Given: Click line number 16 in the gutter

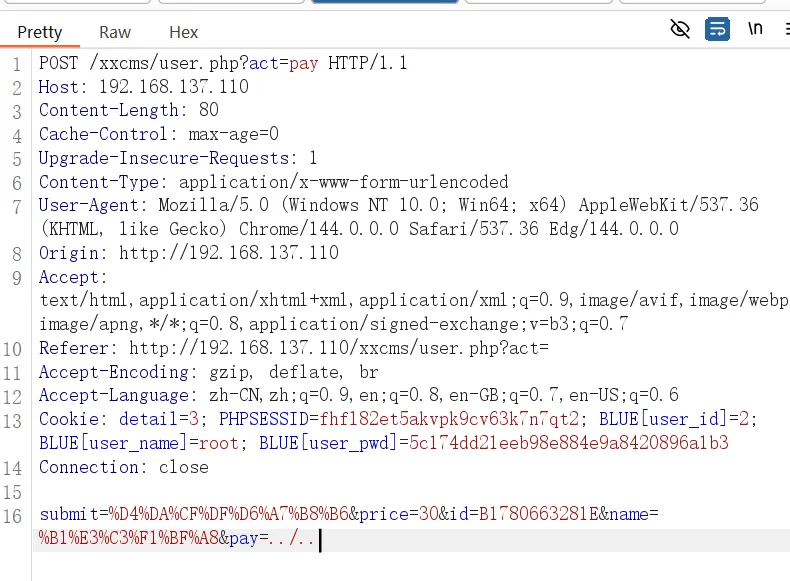Looking at the screenshot, I should click(x=13, y=516).
